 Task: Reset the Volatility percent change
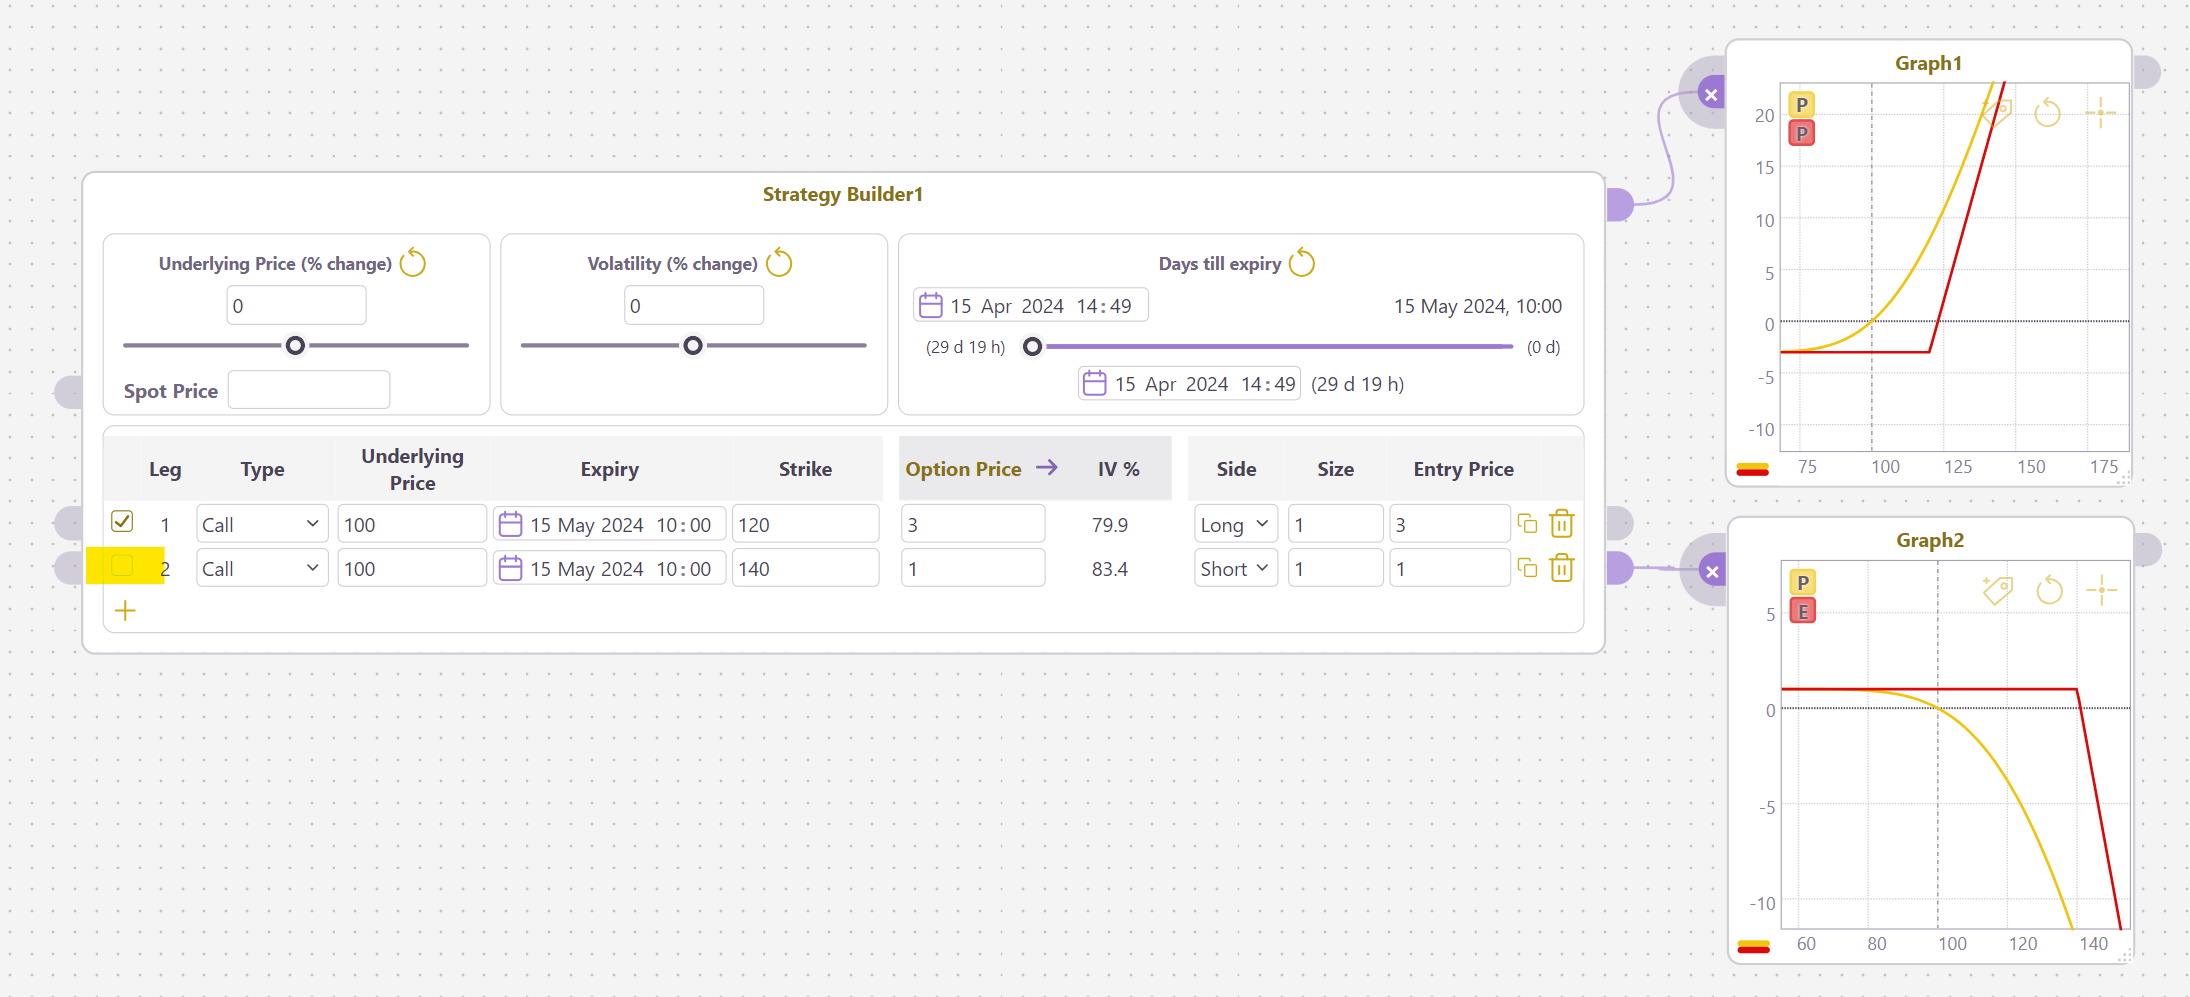tap(778, 263)
